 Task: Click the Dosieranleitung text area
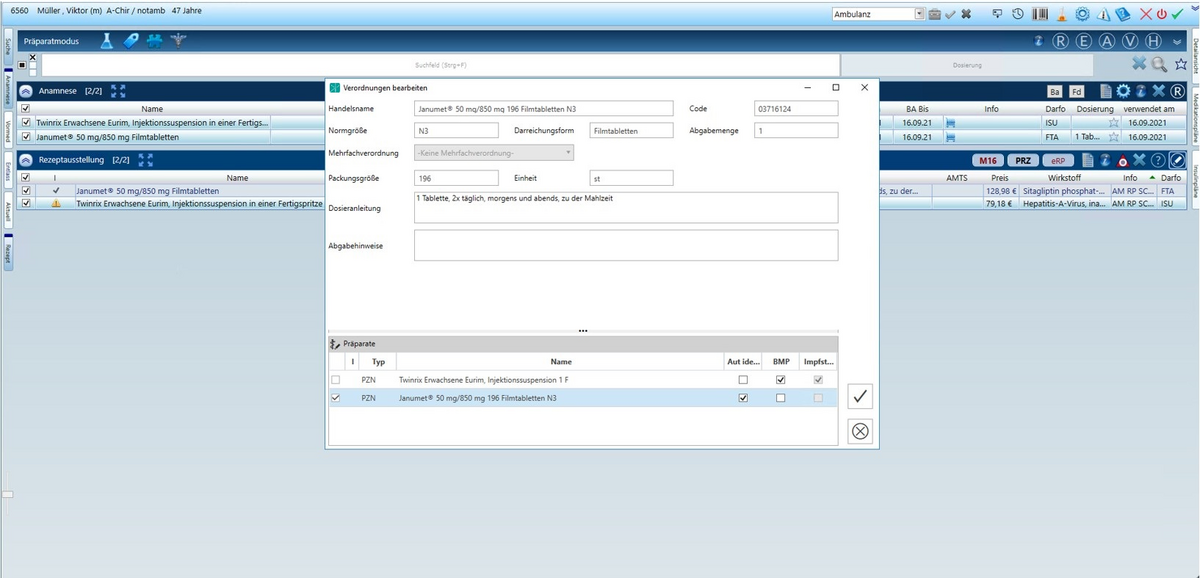626,208
